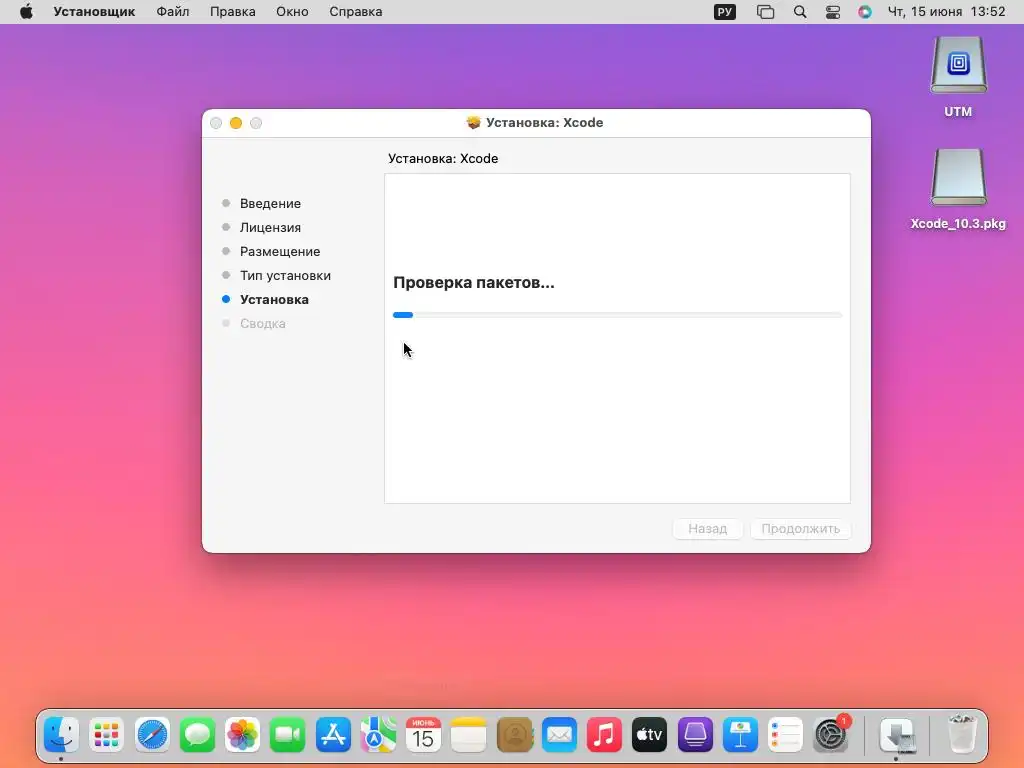Open Keynote from the Dock
Viewport: 1024px width, 768px height.
(x=740, y=735)
